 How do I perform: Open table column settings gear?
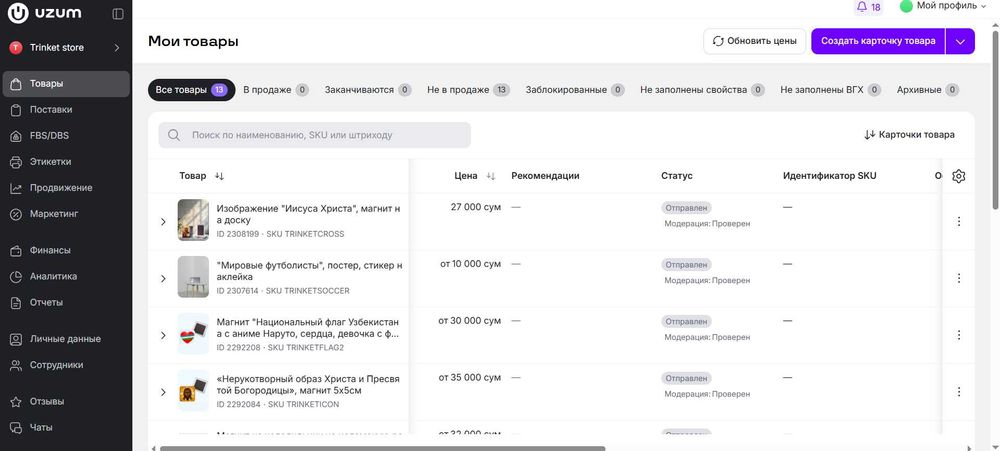pyautogui.click(x=959, y=177)
